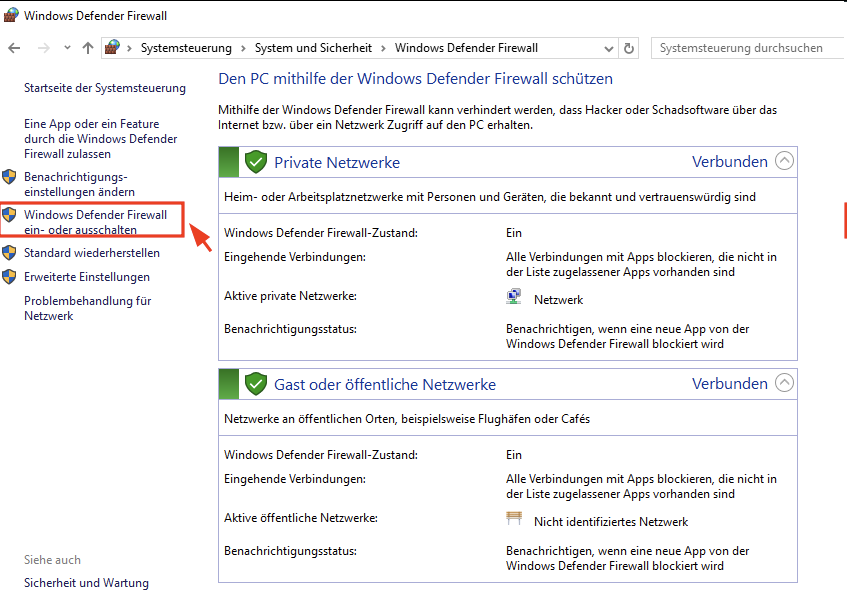Focus the Systemsteuerung durchsuchen search field
847x597 pixels.
(748, 48)
